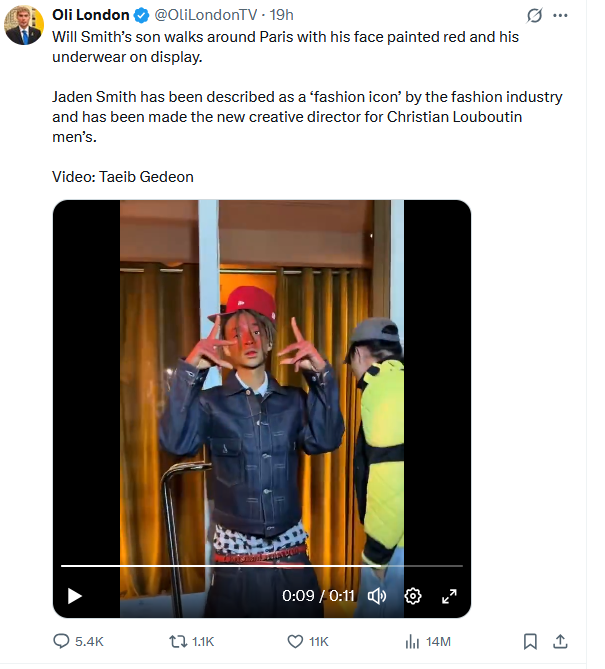
Task: Click the 0:09 / 0:11 time display
Action: coord(318,596)
